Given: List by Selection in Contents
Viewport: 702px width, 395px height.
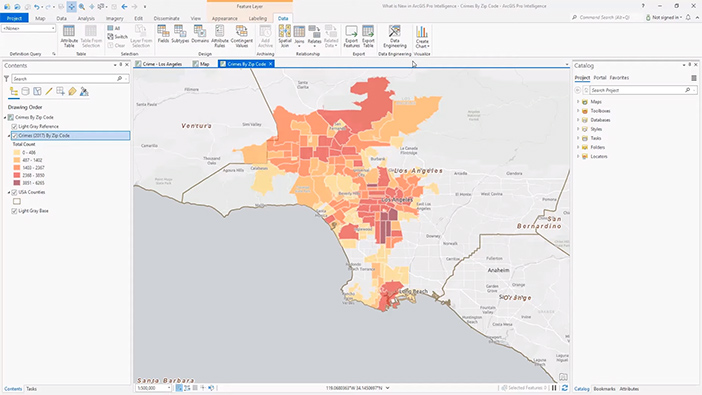Looking at the screenshot, I should [x=37, y=92].
